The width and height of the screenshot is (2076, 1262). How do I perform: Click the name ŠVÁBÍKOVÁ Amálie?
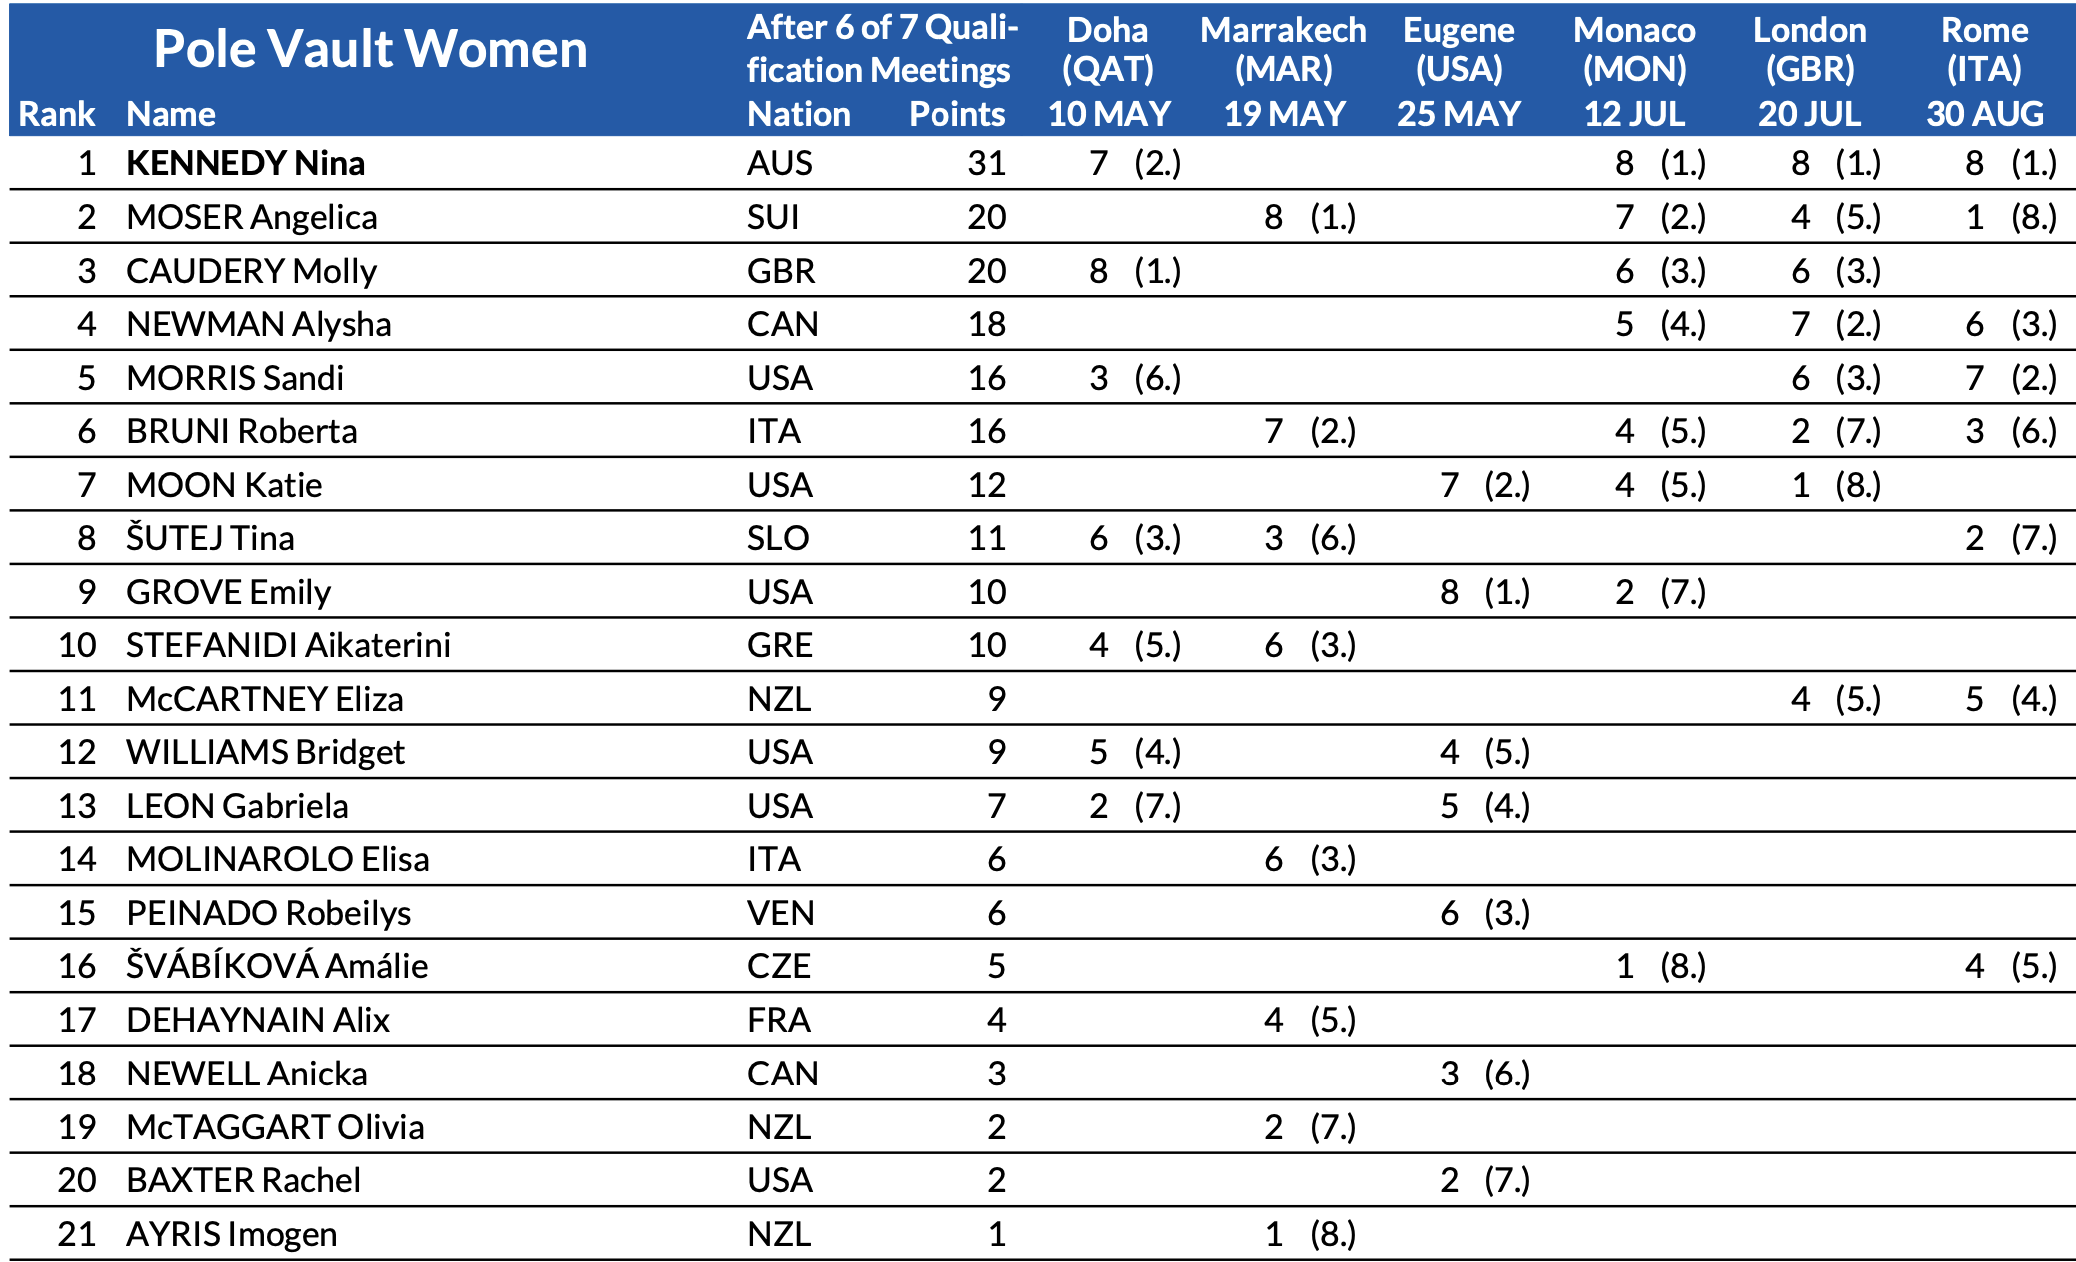pyautogui.click(x=277, y=966)
